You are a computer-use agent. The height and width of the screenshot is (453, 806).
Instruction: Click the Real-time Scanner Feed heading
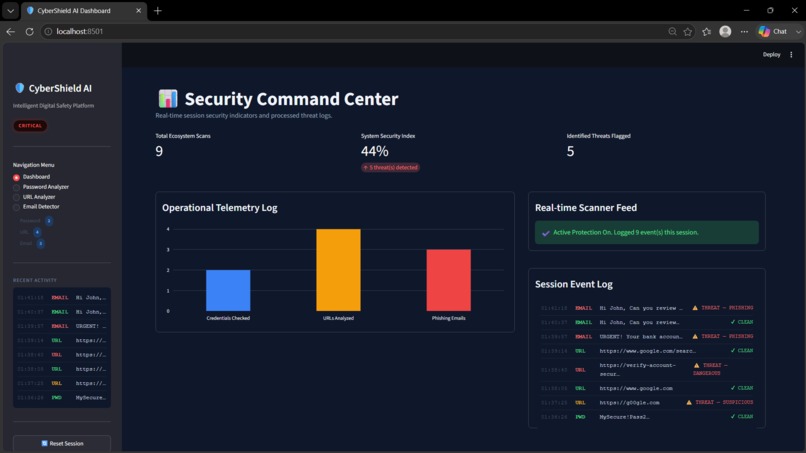[x=585, y=208]
